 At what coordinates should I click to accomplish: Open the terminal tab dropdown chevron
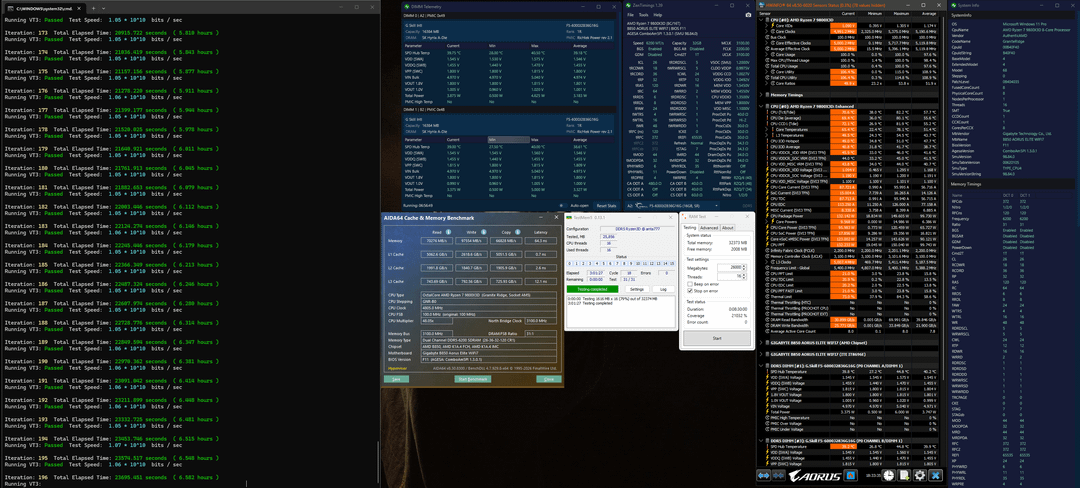pyautogui.click(x=103, y=8)
